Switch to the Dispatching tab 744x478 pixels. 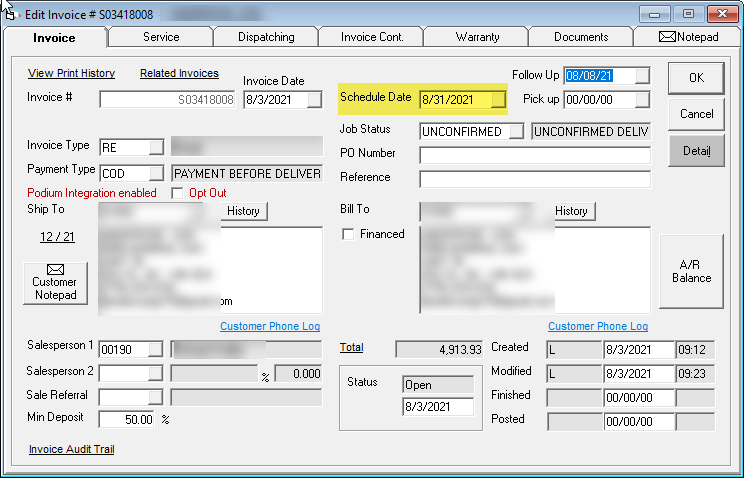(266, 37)
